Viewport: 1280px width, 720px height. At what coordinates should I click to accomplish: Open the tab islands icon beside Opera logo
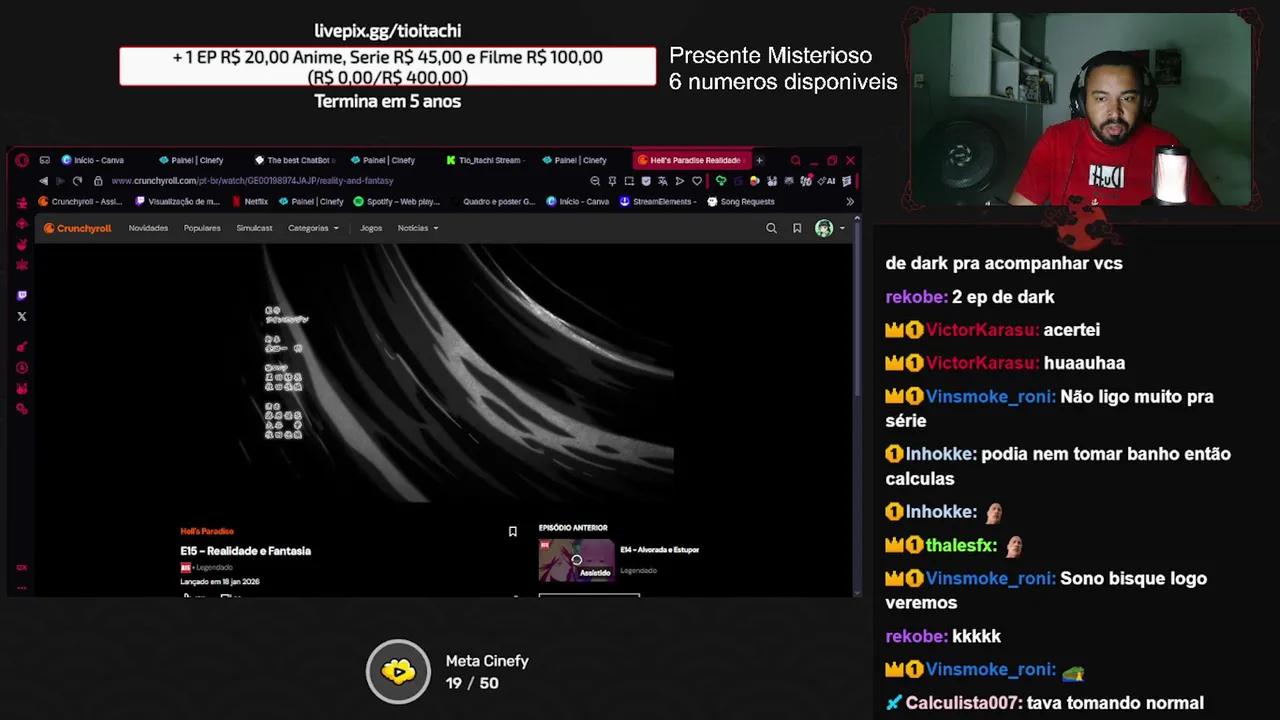coord(44,160)
